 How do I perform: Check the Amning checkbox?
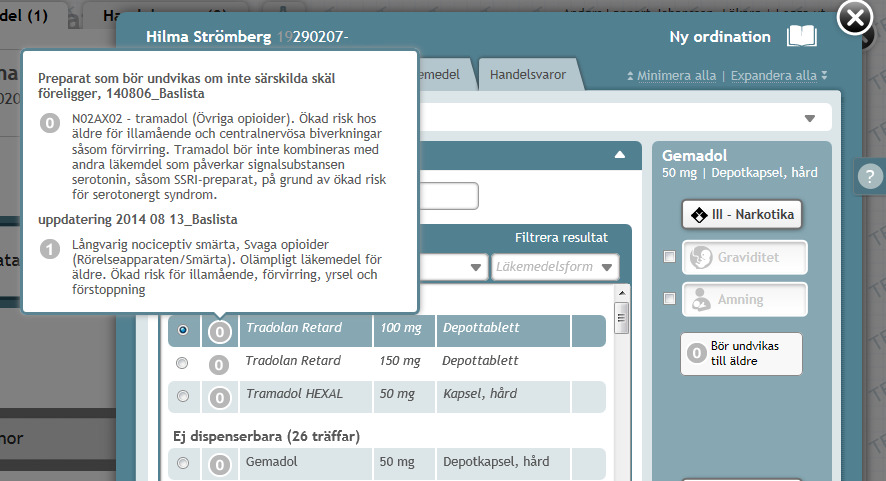pos(670,298)
